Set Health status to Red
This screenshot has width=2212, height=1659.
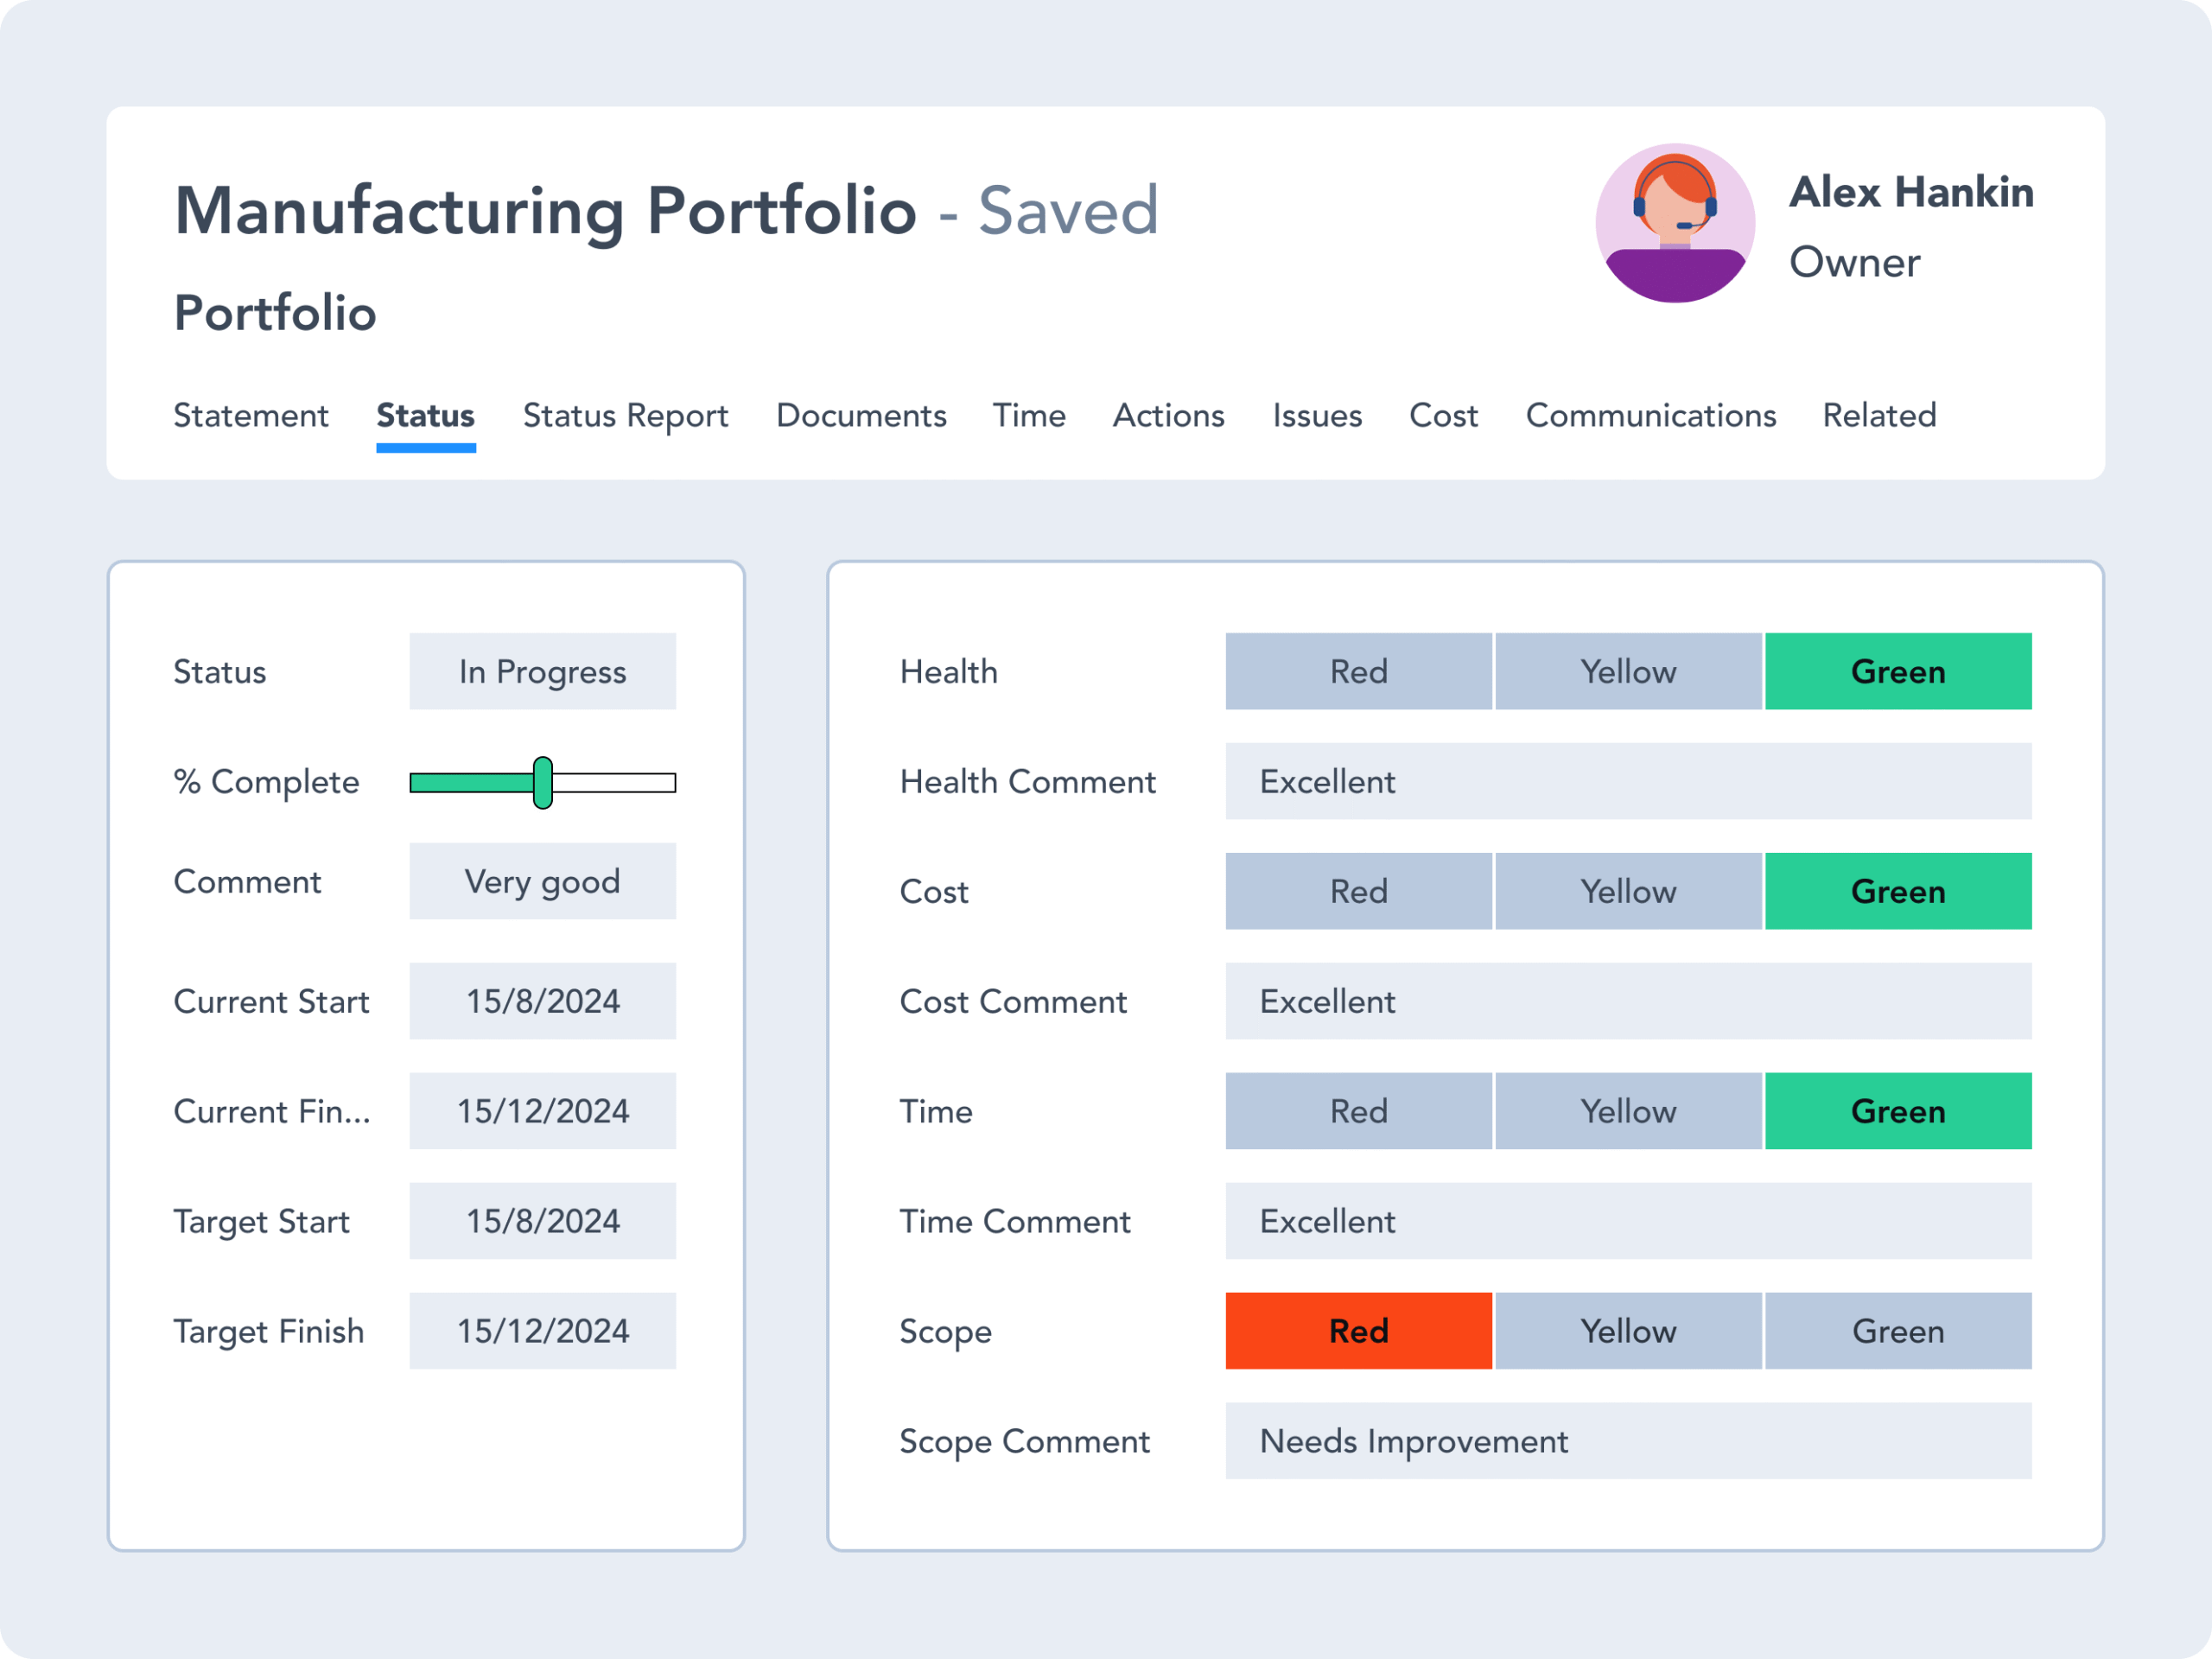[x=1358, y=671]
